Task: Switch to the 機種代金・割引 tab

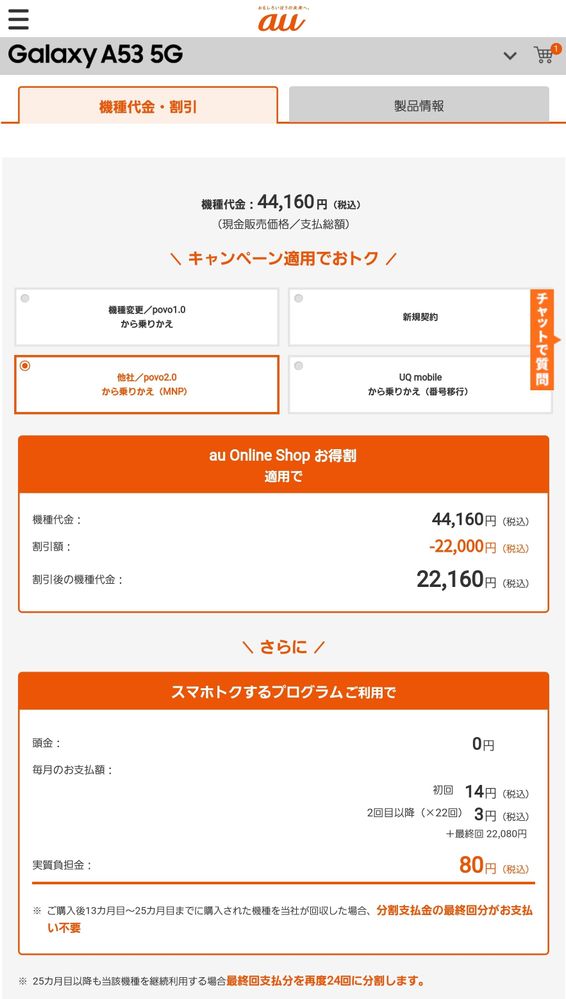Action: click(x=148, y=105)
